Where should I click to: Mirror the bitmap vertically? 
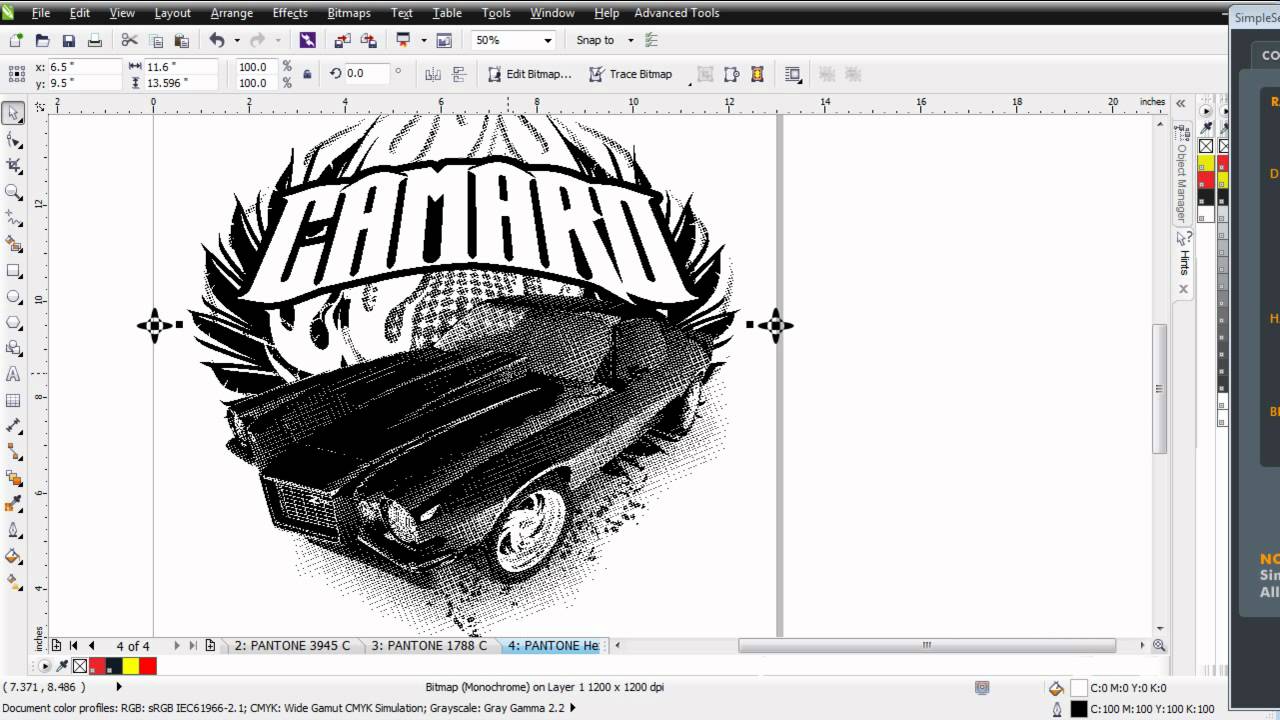click(x=460, y=74)
